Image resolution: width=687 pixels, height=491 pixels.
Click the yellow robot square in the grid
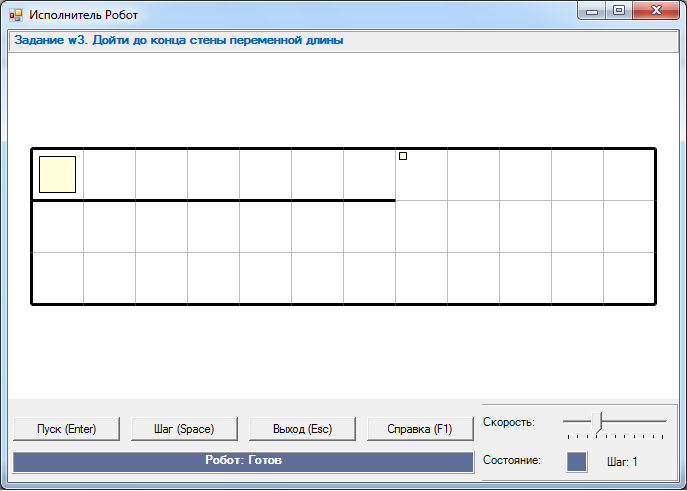[57, 174]
